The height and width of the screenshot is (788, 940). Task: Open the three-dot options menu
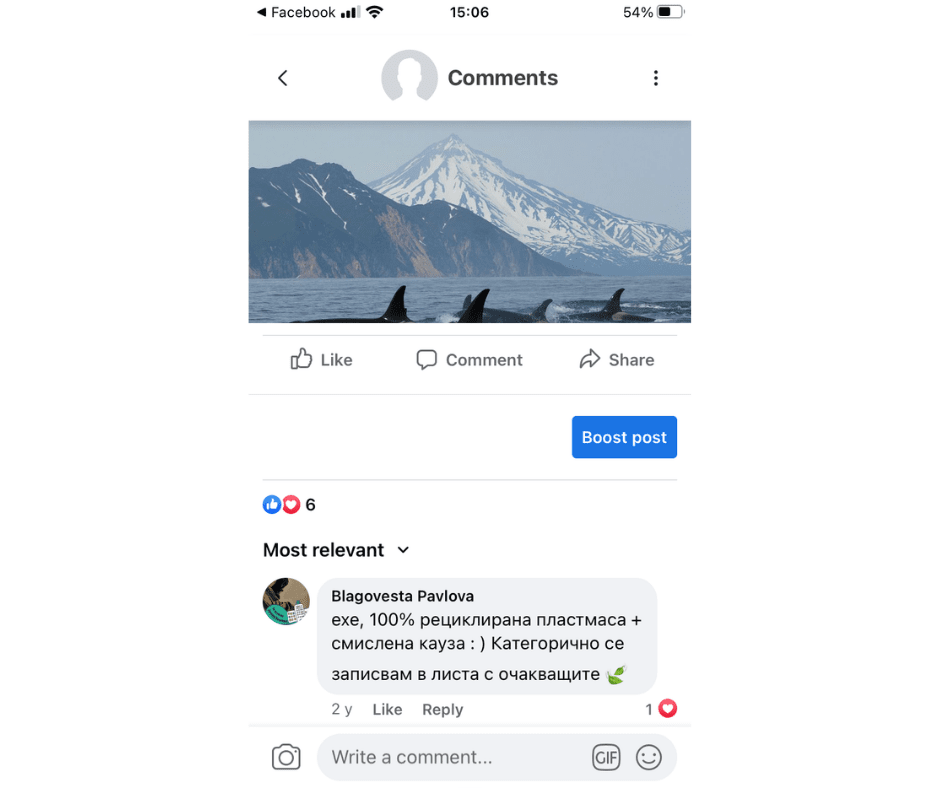click(x=655, y=78)
